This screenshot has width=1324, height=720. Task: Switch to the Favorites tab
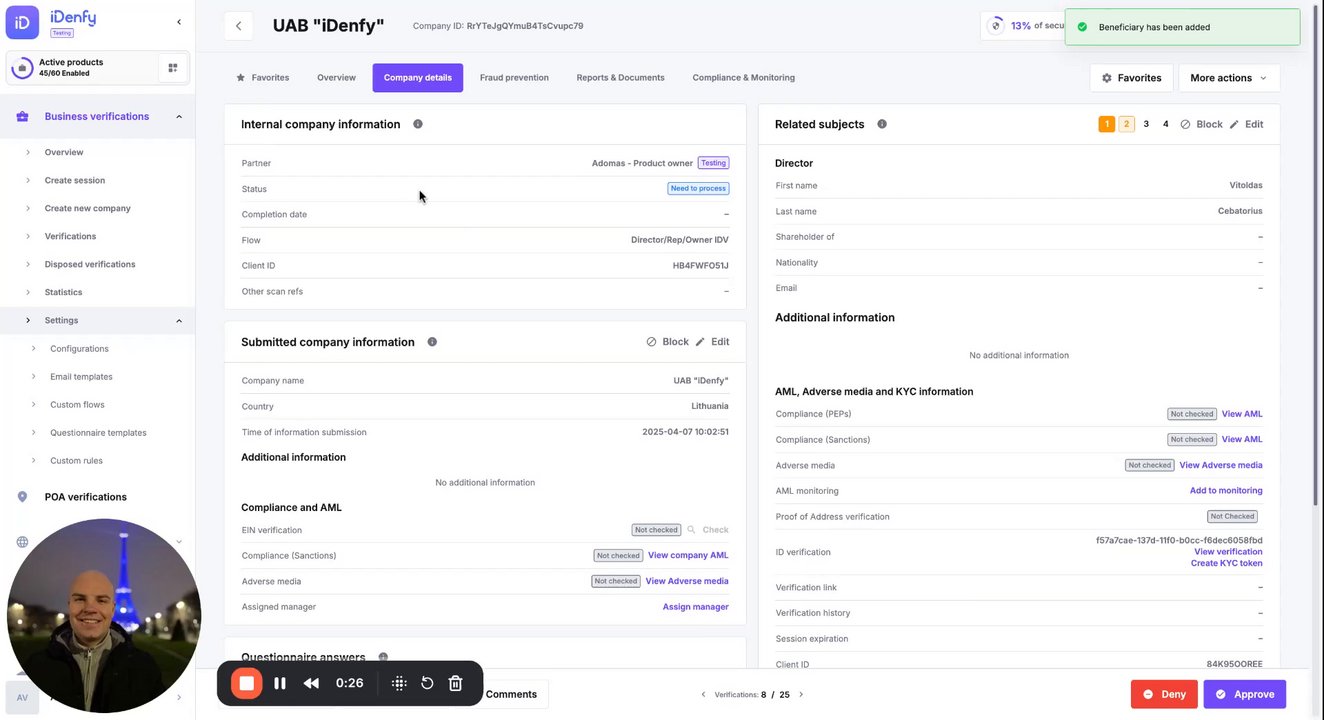[x=263, y=78]
